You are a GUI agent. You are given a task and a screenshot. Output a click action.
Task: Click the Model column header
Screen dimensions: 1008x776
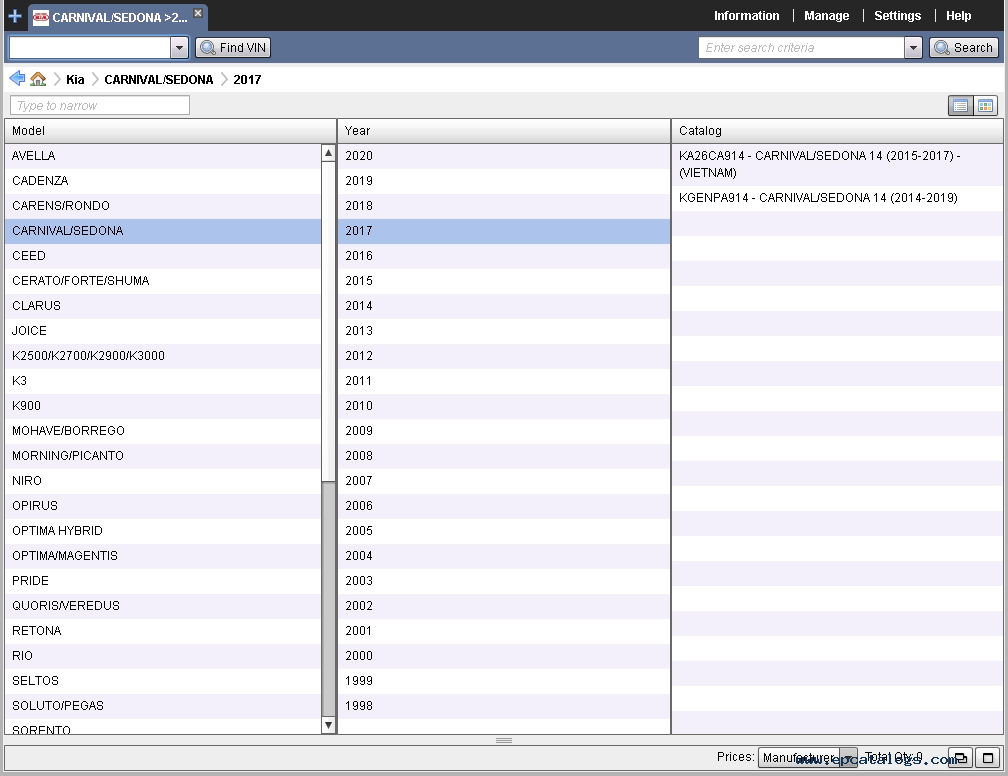click(x=170, y=131)
